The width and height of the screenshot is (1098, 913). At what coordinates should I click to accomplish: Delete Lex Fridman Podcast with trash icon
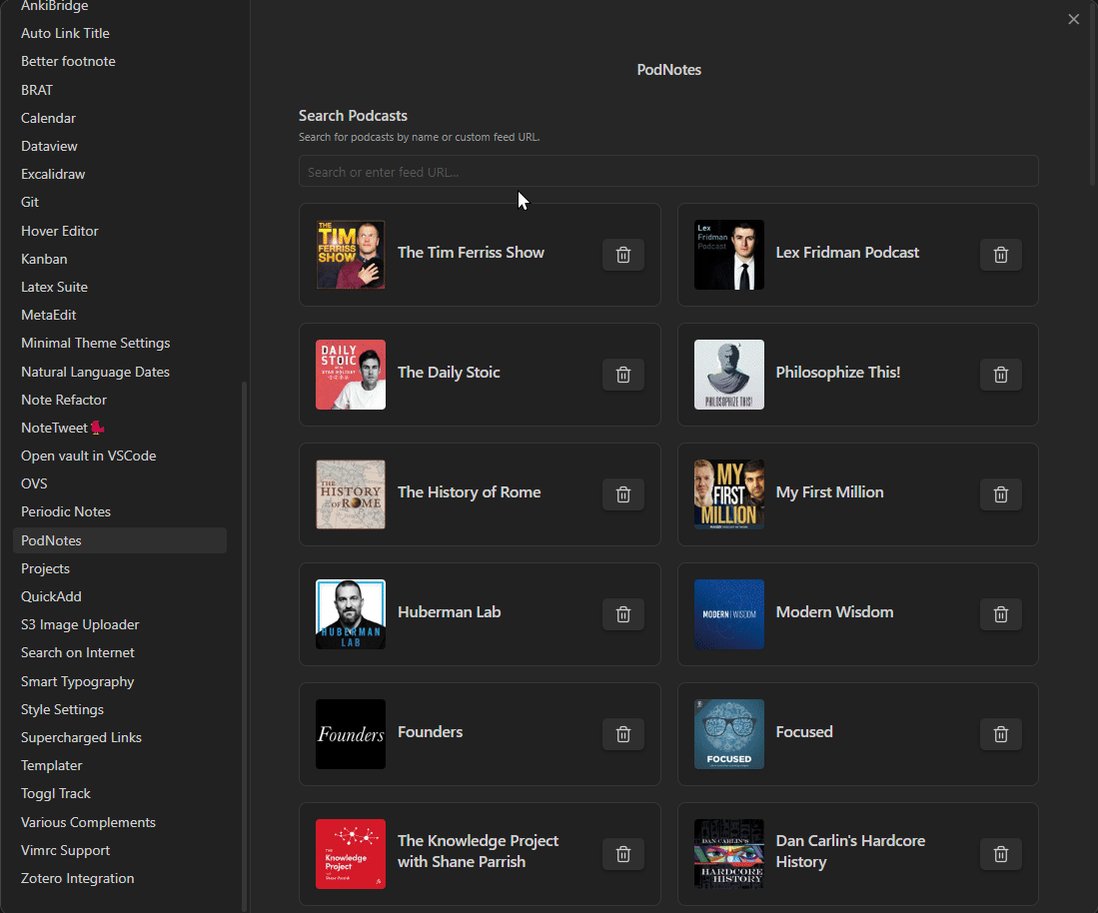pos(1001,255)
